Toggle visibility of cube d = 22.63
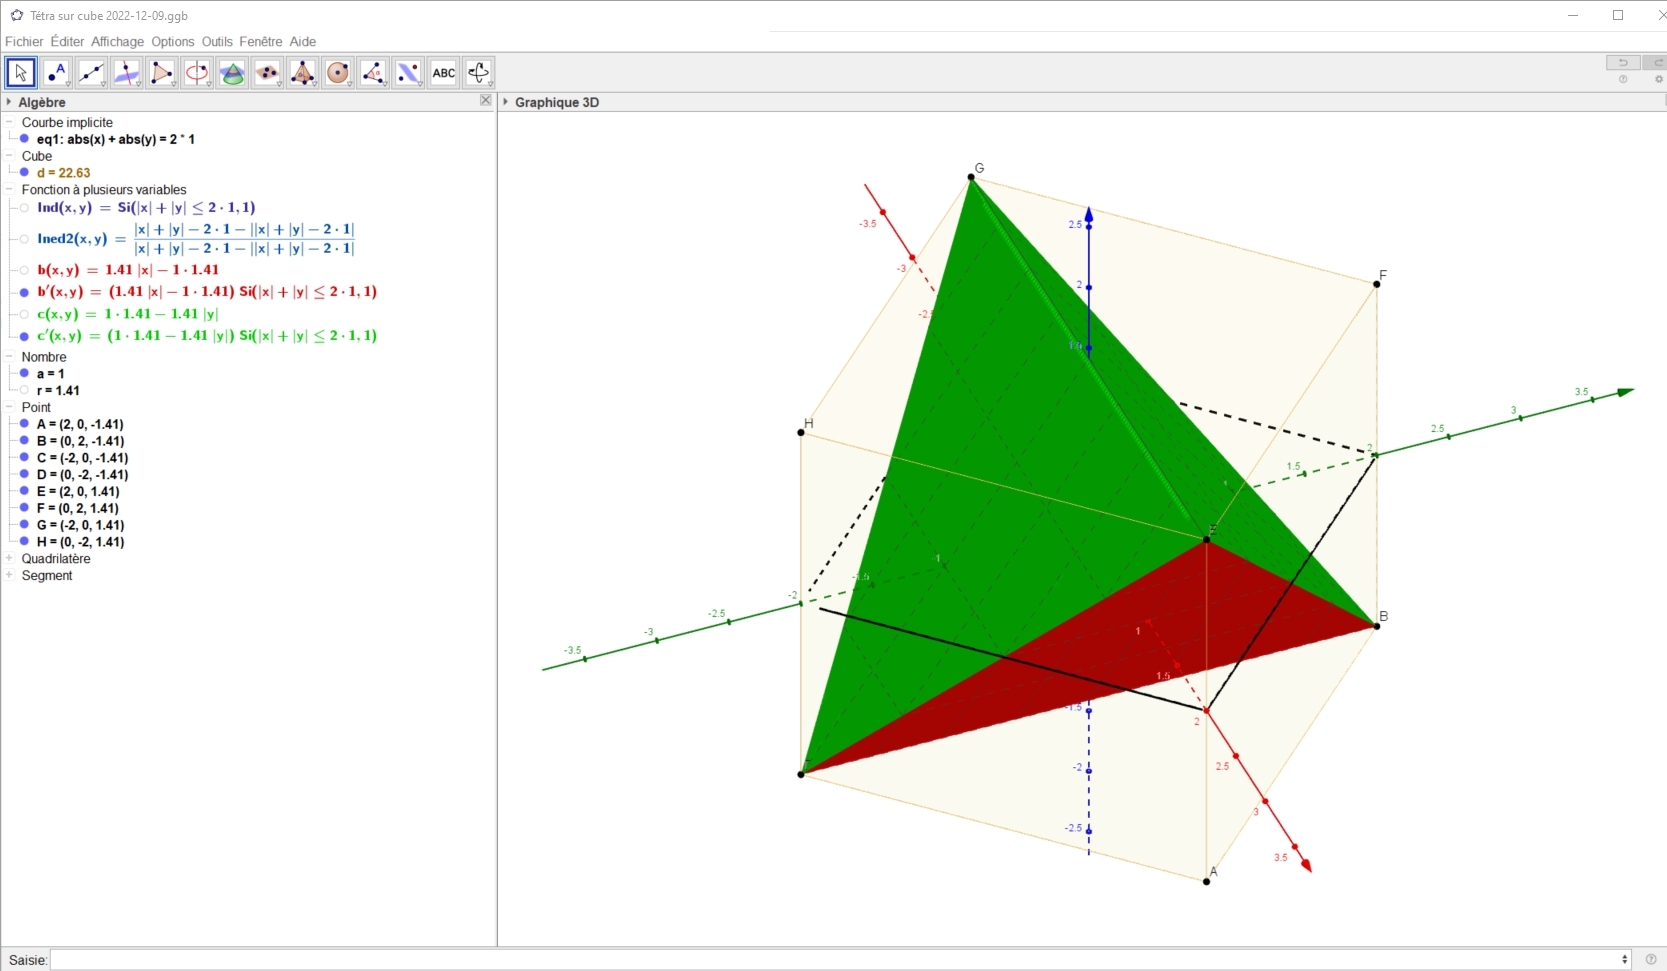Image resolution: width=1667 pixels, height=971 pixels. pos(25,173)
